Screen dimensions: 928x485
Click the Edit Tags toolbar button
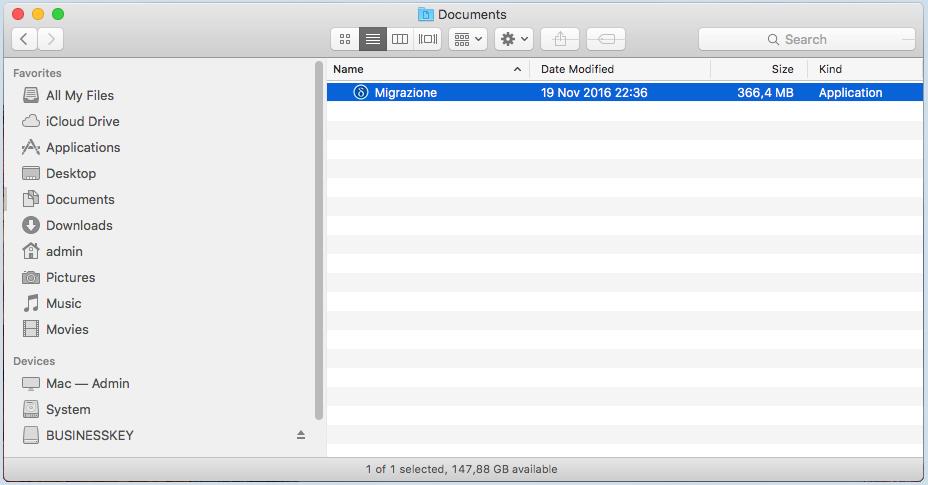[x=606, y=39]
